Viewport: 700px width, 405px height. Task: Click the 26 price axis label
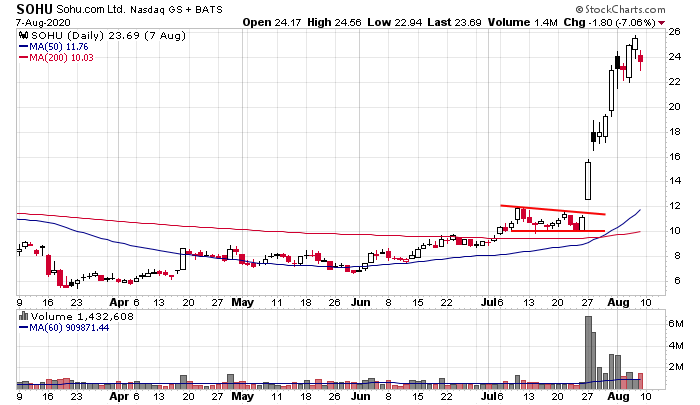click(675, 31)
